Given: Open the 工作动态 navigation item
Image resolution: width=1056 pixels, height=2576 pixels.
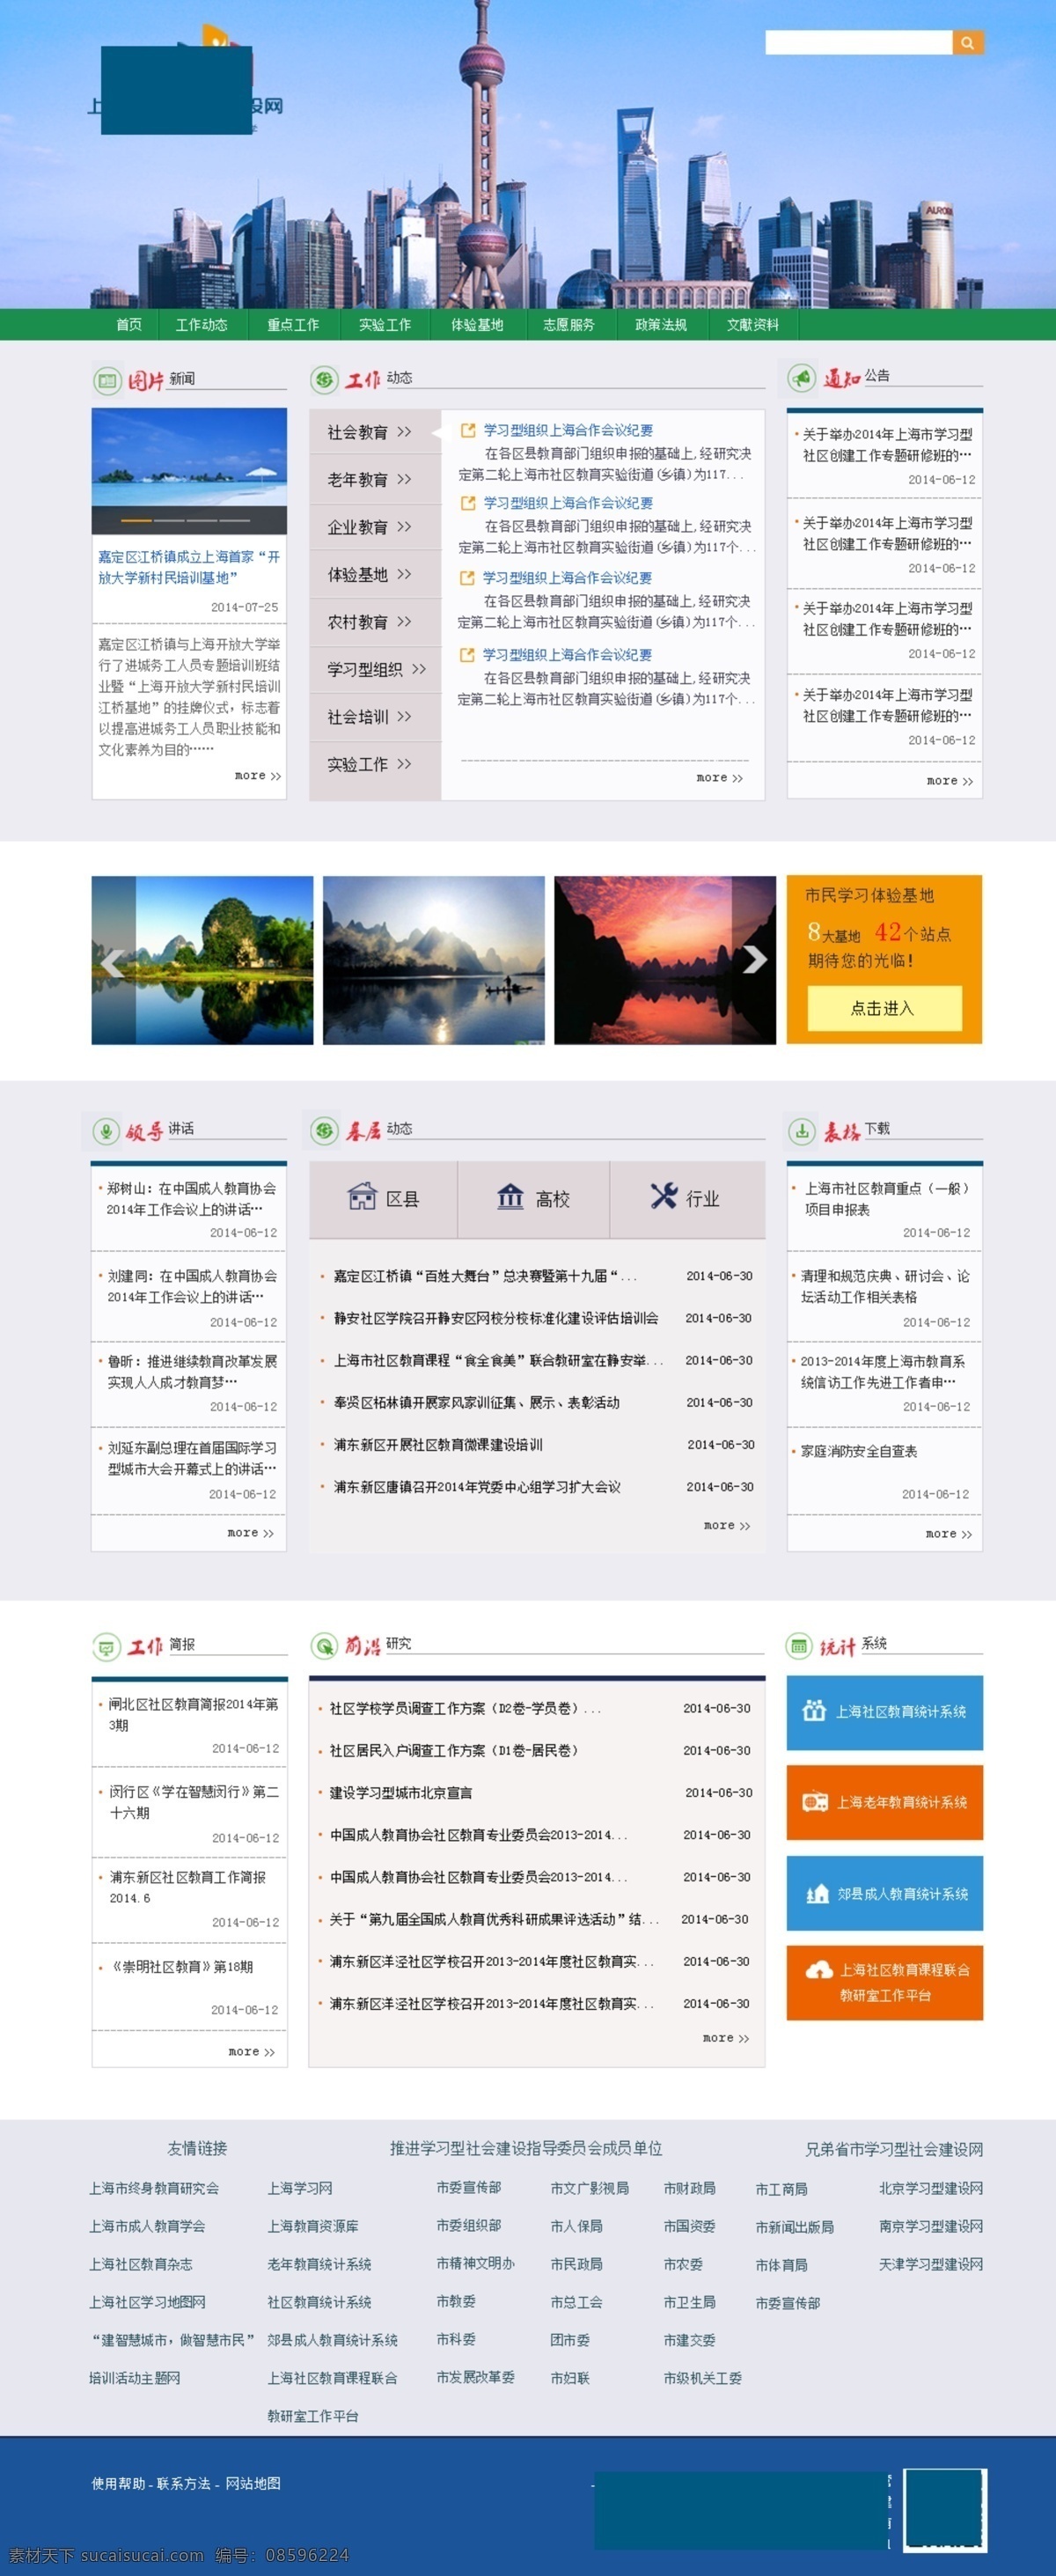Looking at the screenshot, I should click(201, 325).
